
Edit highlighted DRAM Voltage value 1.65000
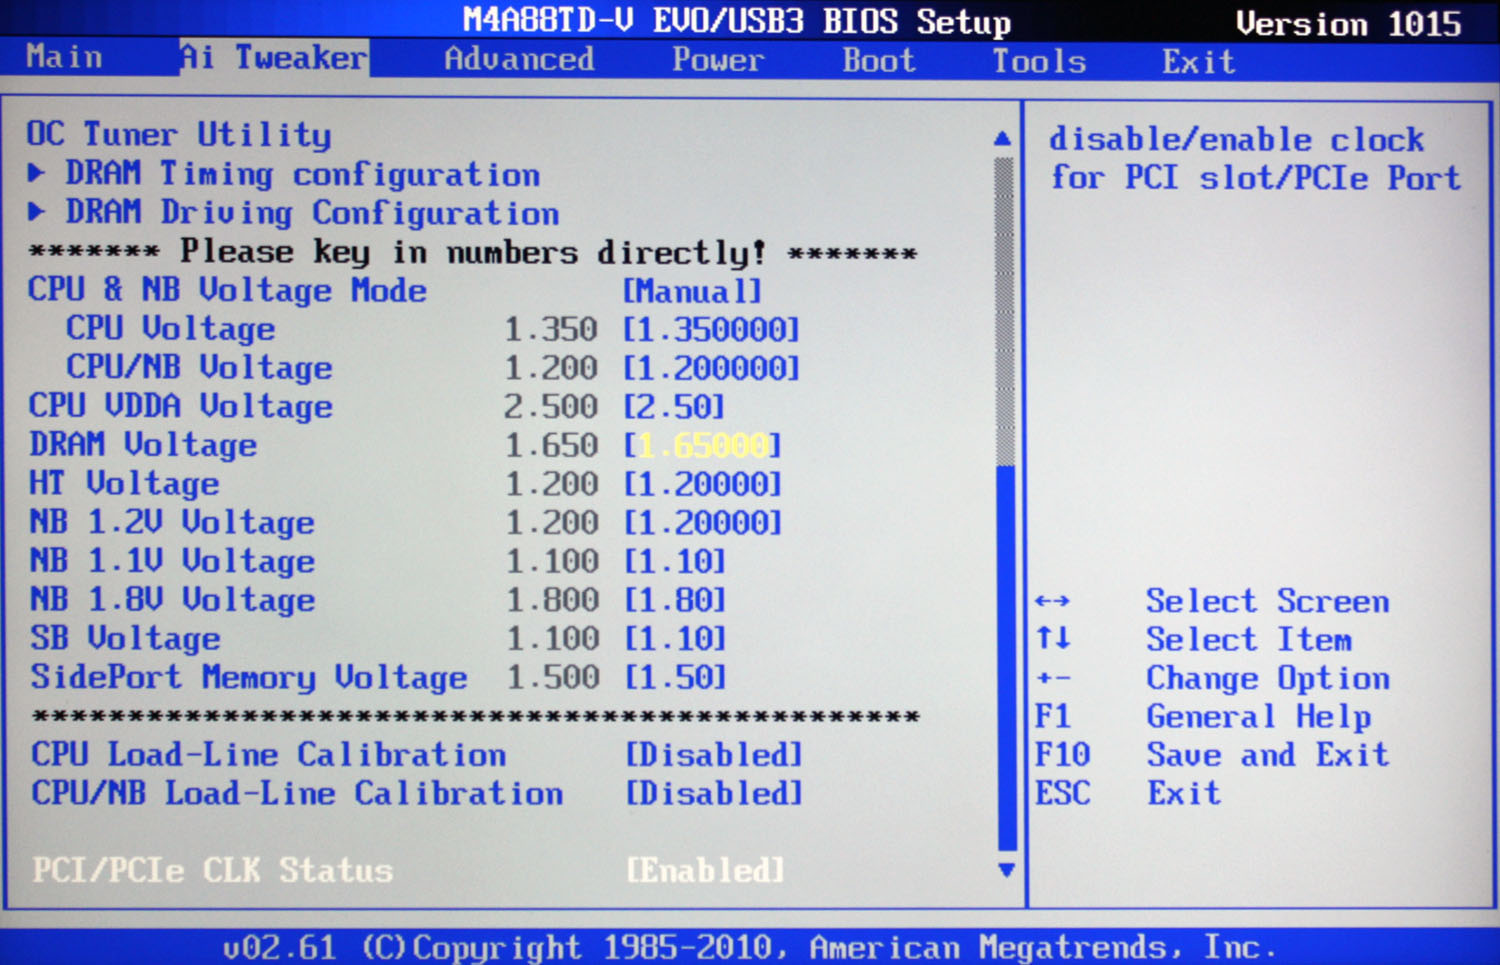pyautogui.click(x=703, y=446)
